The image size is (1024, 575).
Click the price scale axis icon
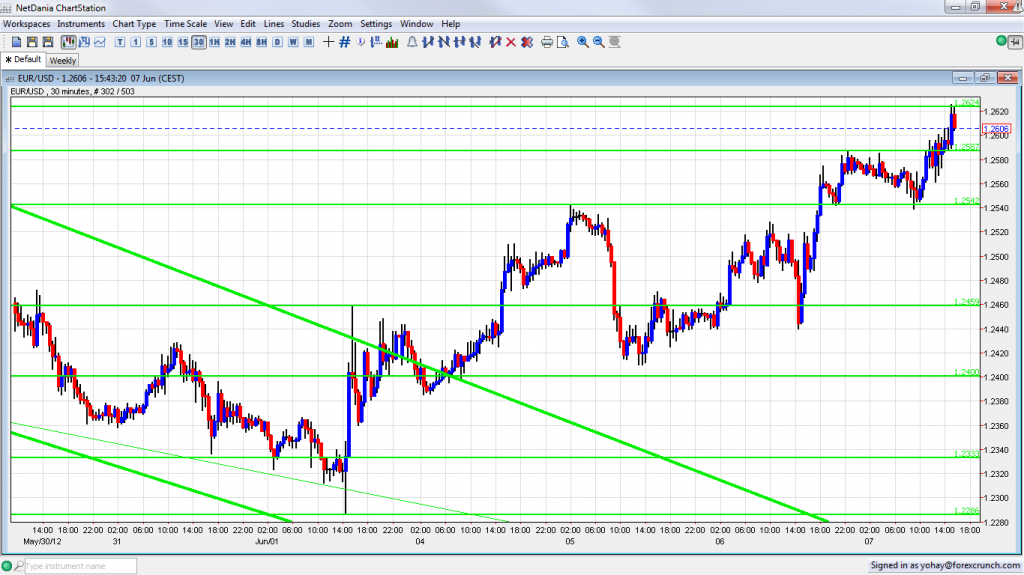pos(376,42)
